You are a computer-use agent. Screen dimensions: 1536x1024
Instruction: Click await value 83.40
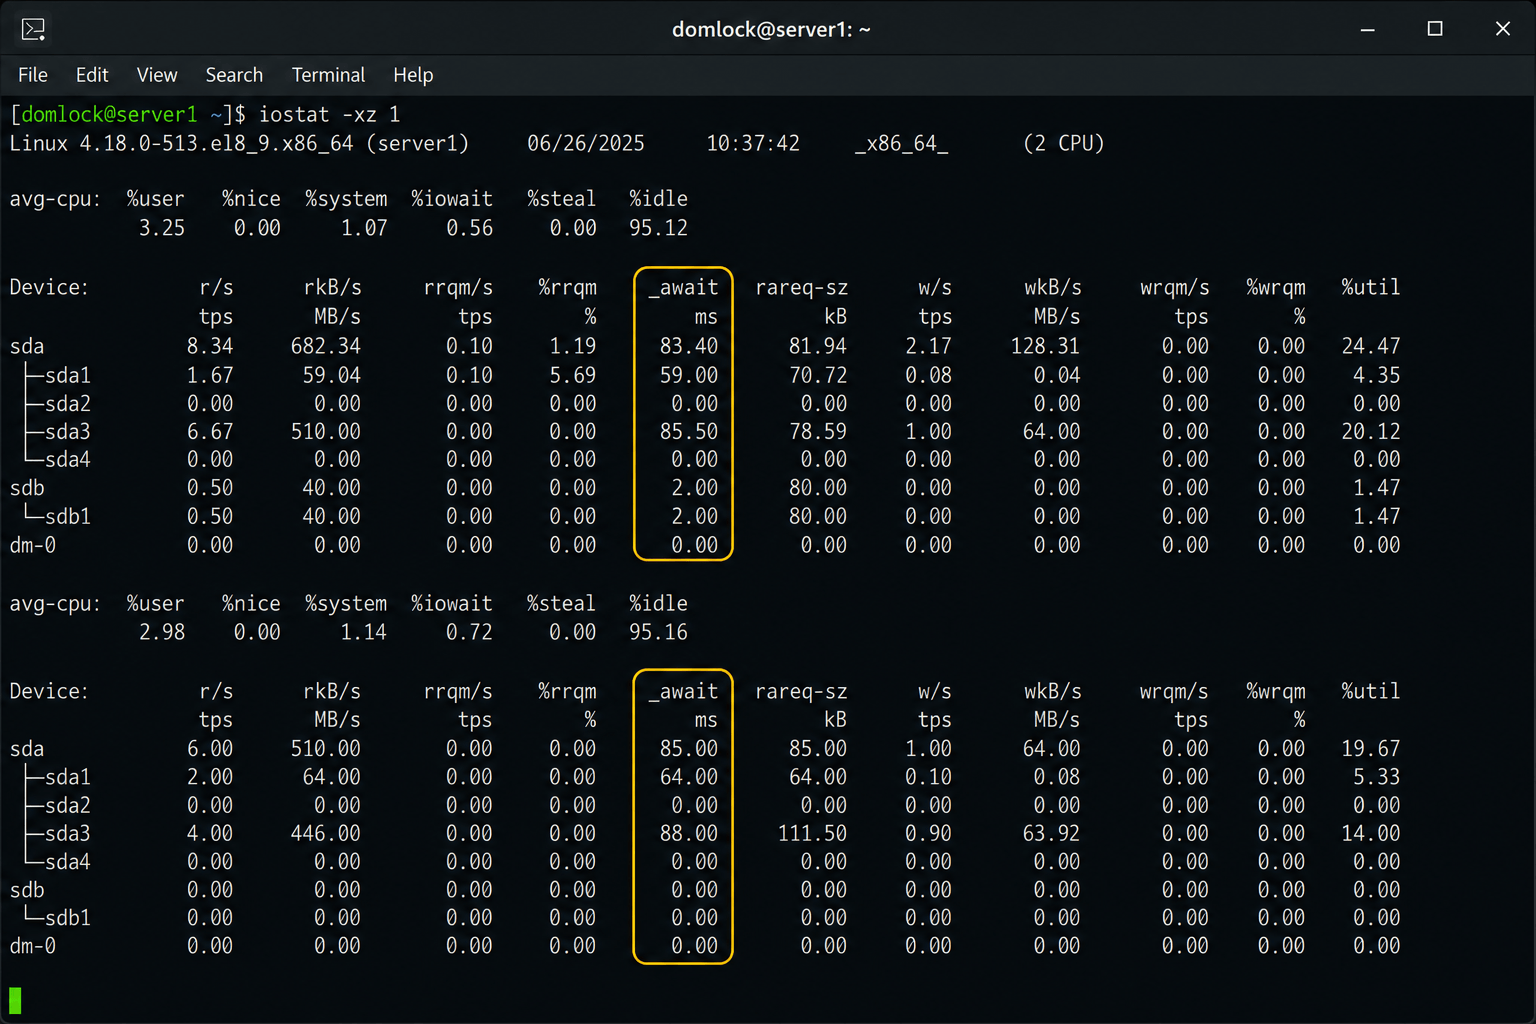click(x=689, y=346)
